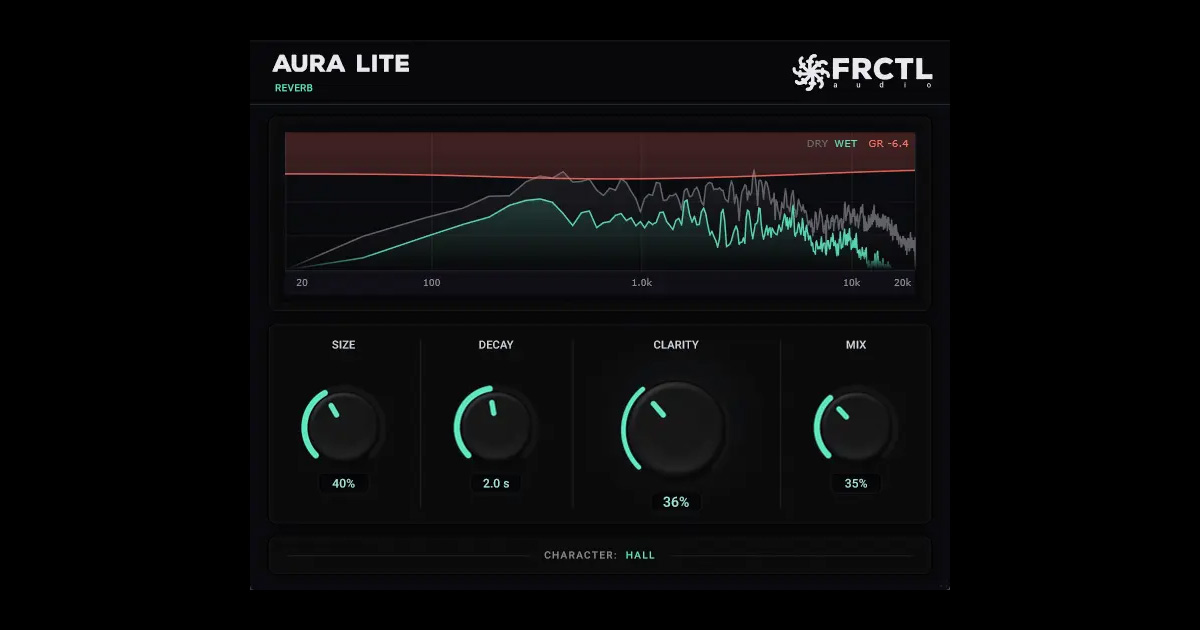1200x630 pixels.
Task: Click the GR -6.4 readout
Action: pyautogui.click(x=888, y=144)
